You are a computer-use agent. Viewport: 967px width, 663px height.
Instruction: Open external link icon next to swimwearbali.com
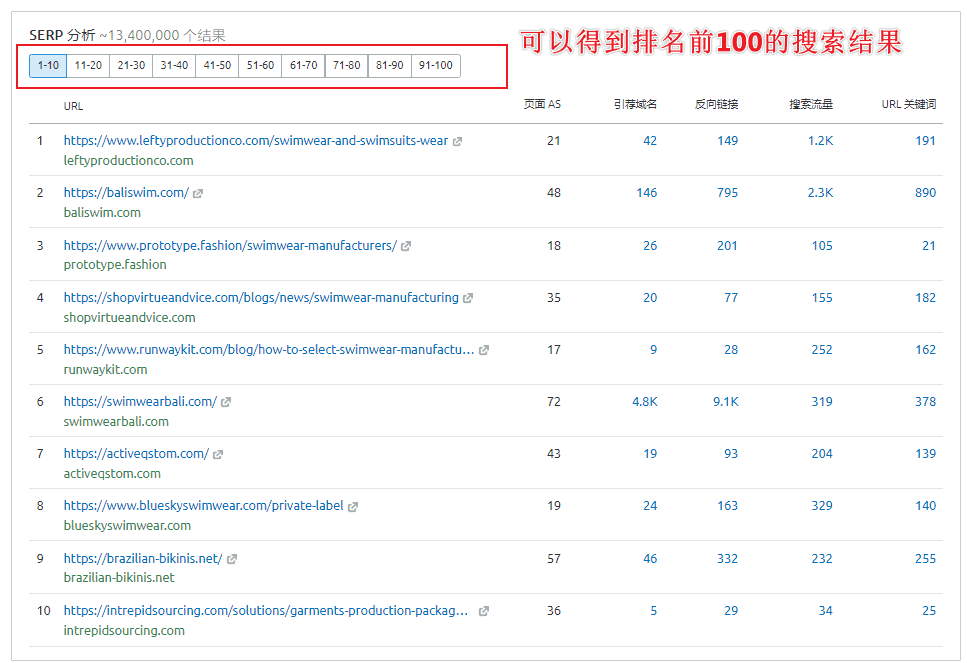226,402
